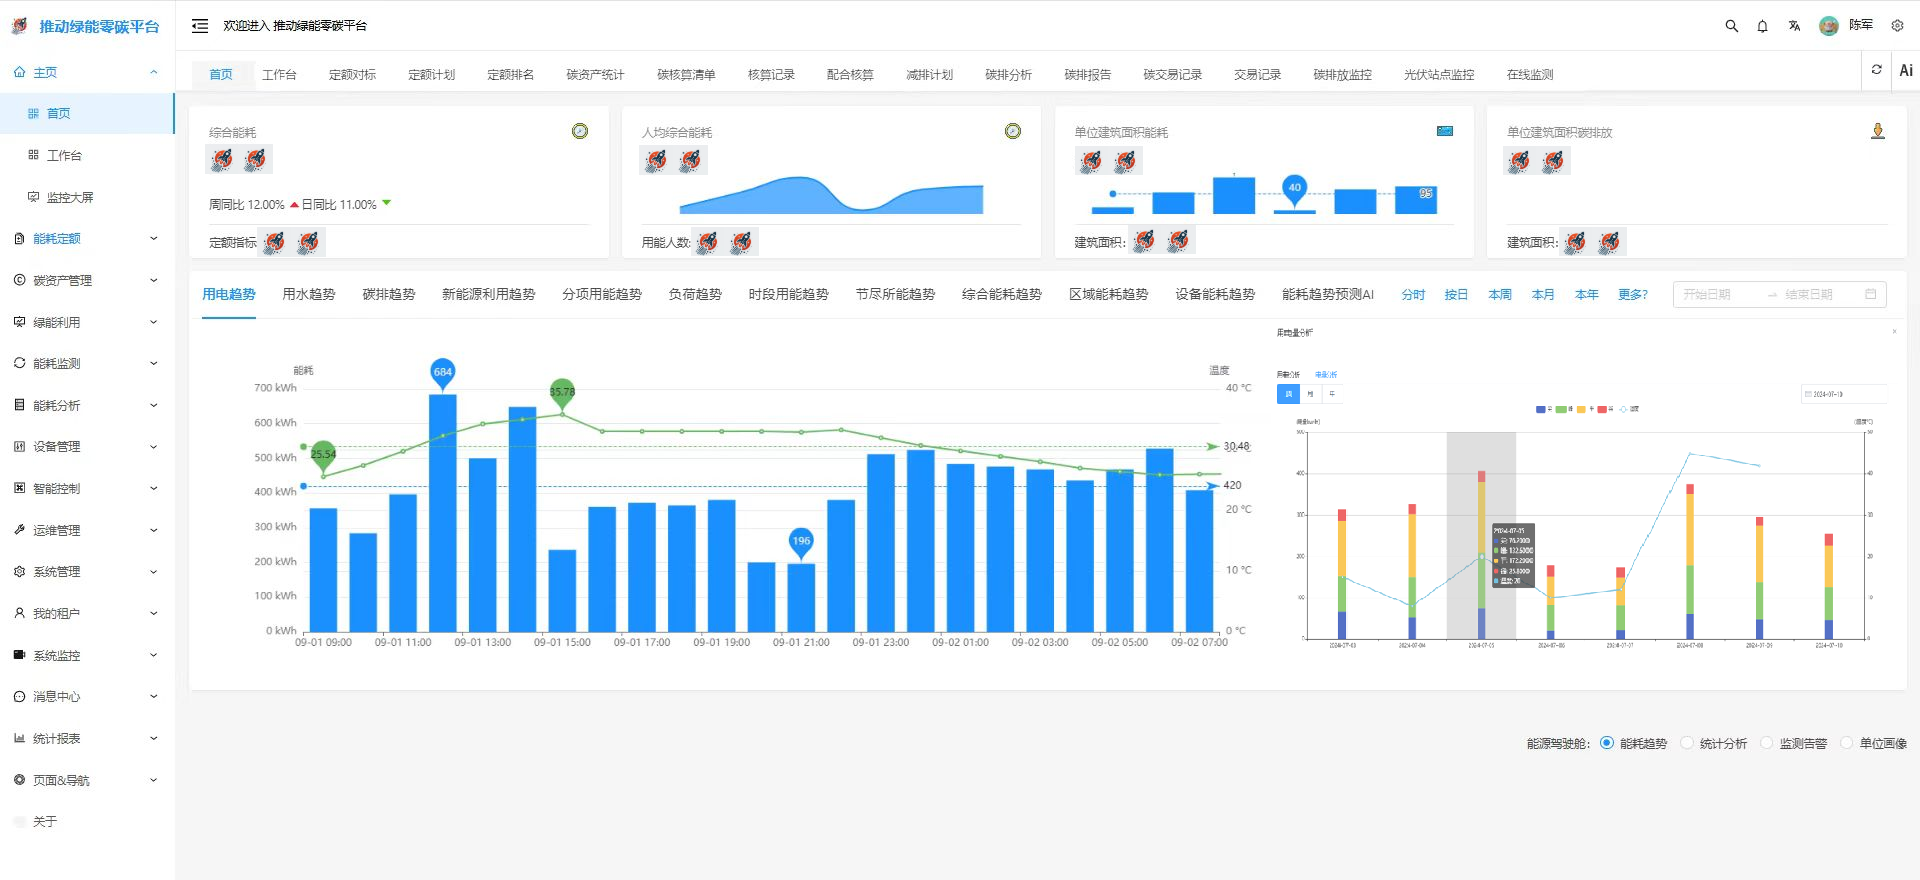1920x880 pixels.
Task: Click the 更多? link
Action: tap(1632, 295)
